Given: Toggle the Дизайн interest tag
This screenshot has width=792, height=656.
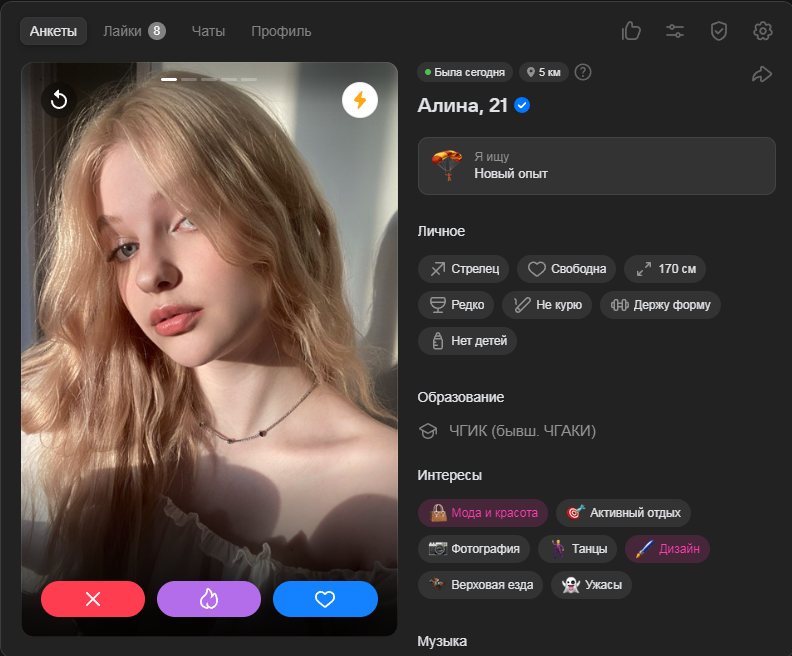Looking at the screenshot, I should click(667, 549).
